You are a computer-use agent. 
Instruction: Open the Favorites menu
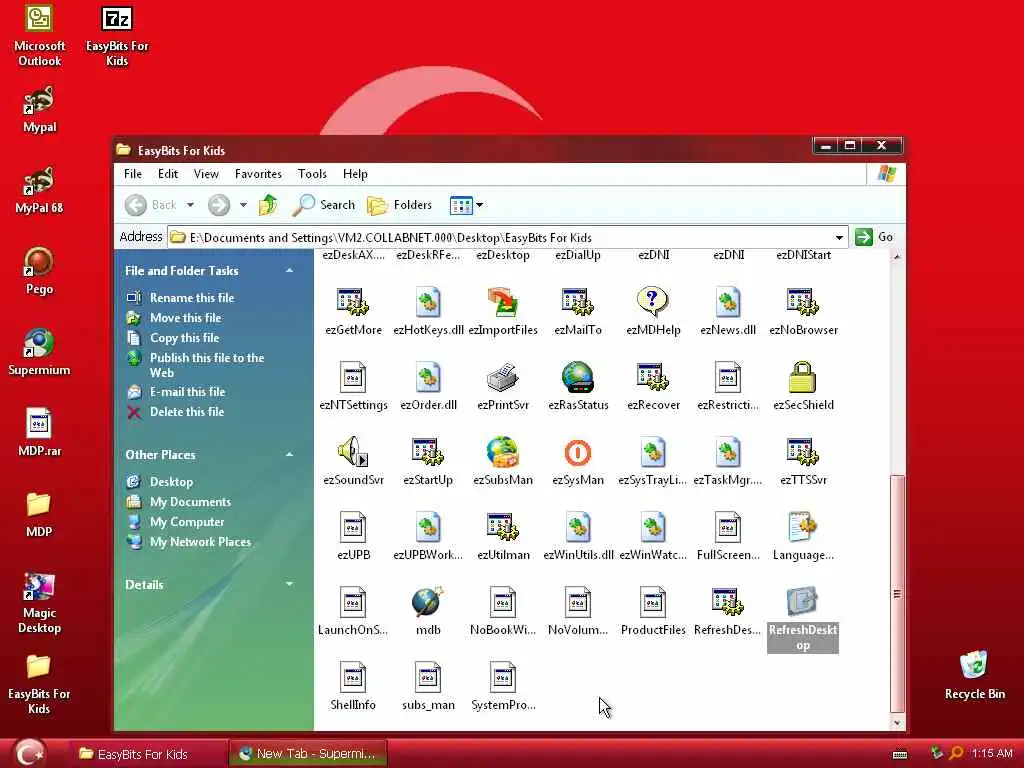258,174
